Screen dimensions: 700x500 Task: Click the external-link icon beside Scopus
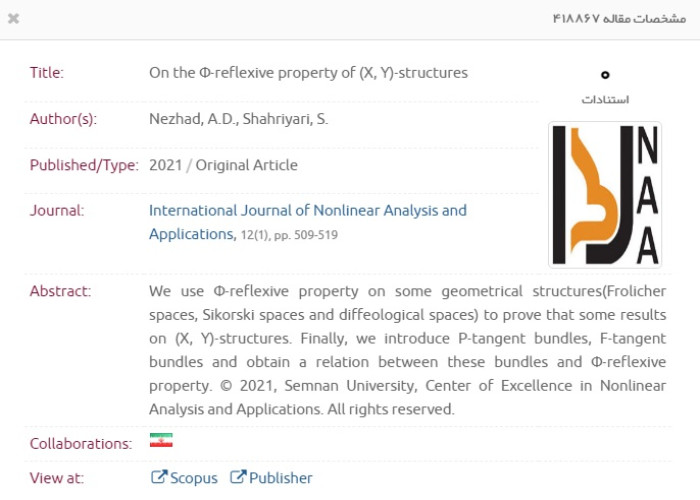click(158, 478)
